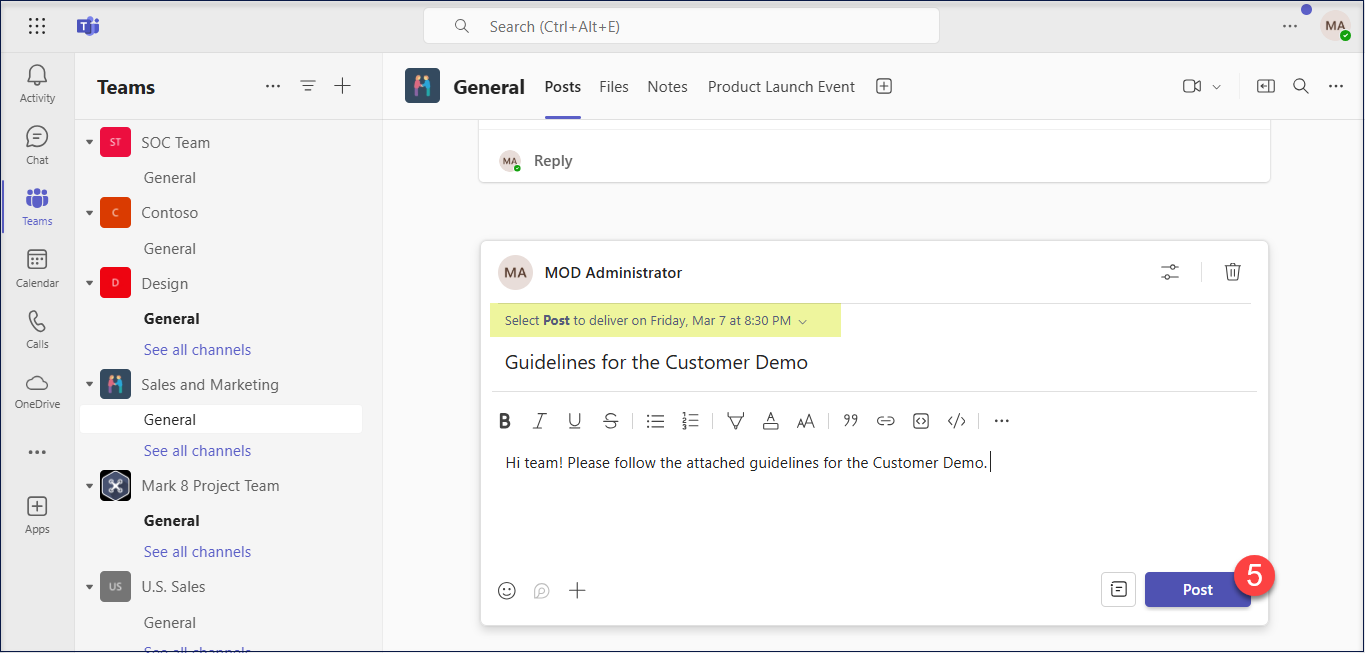
Task: Open the font color picker
Action: pos(770,421)
